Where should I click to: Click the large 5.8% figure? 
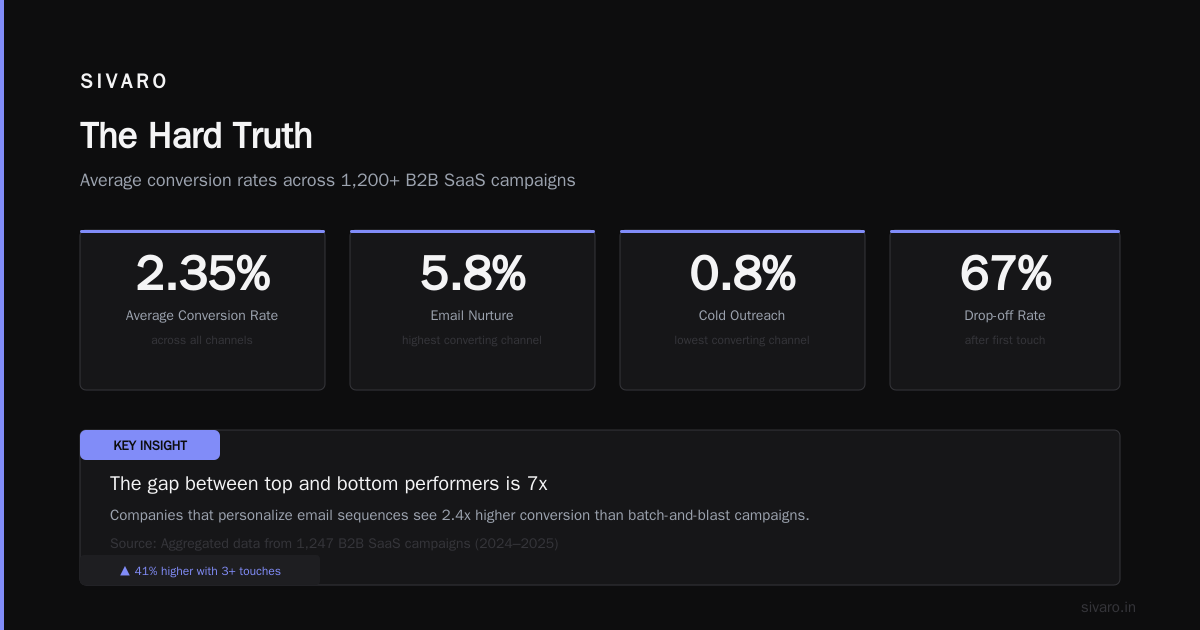[x=472, y=273]
